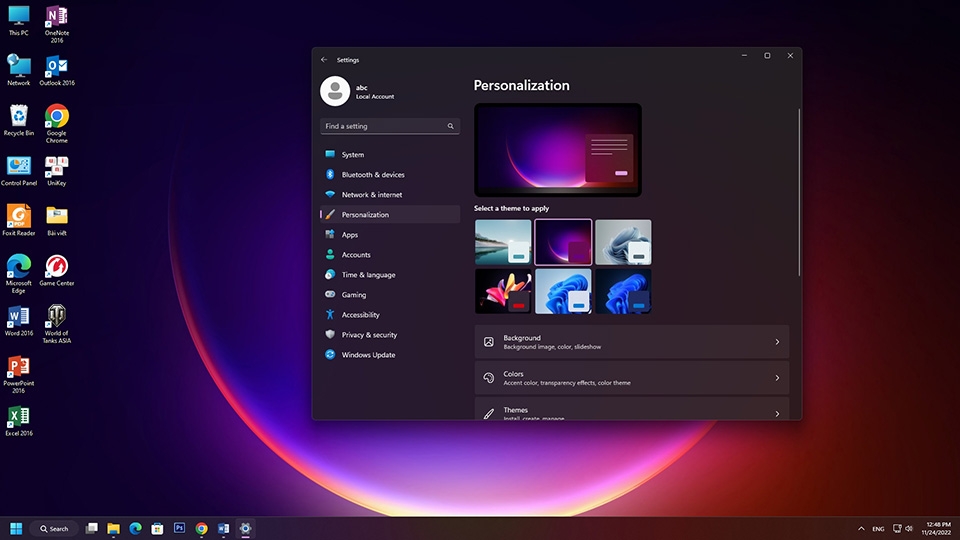
Task: Select the Network desktop icon
Action: (18, 70)
